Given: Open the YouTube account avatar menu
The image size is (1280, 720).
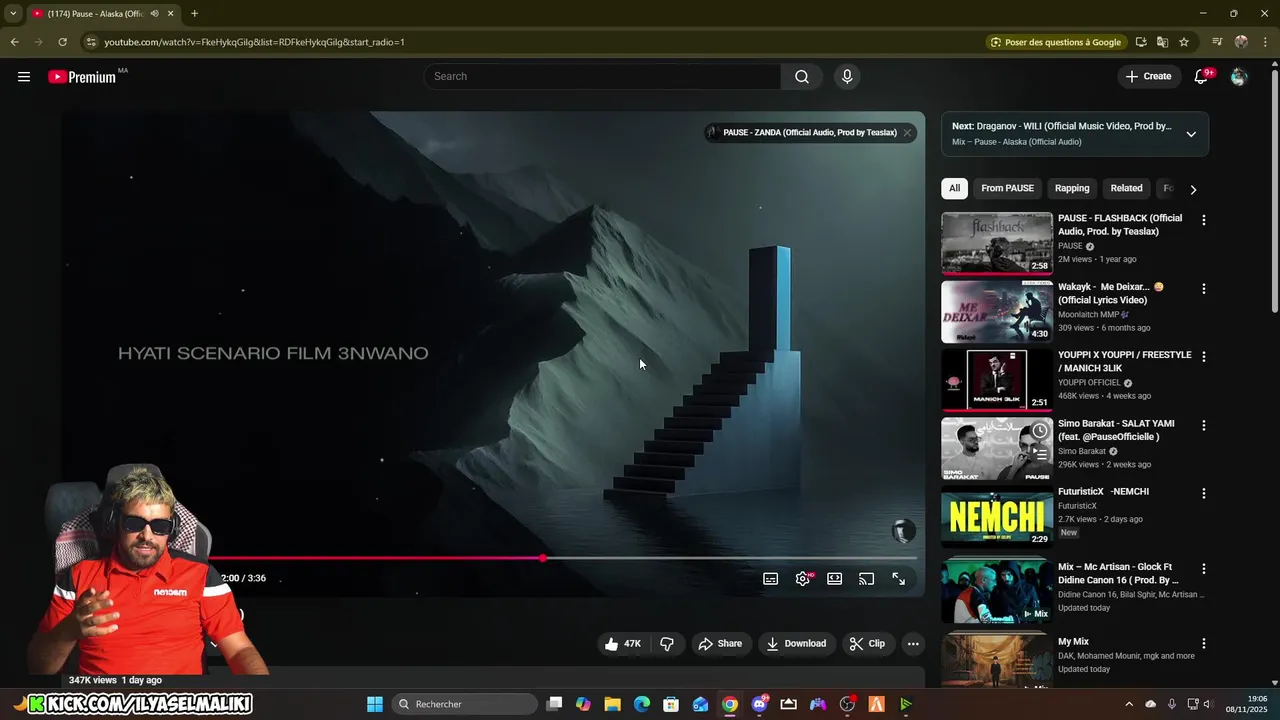Looking at the screenshot, I should (x=1239, y=77).
